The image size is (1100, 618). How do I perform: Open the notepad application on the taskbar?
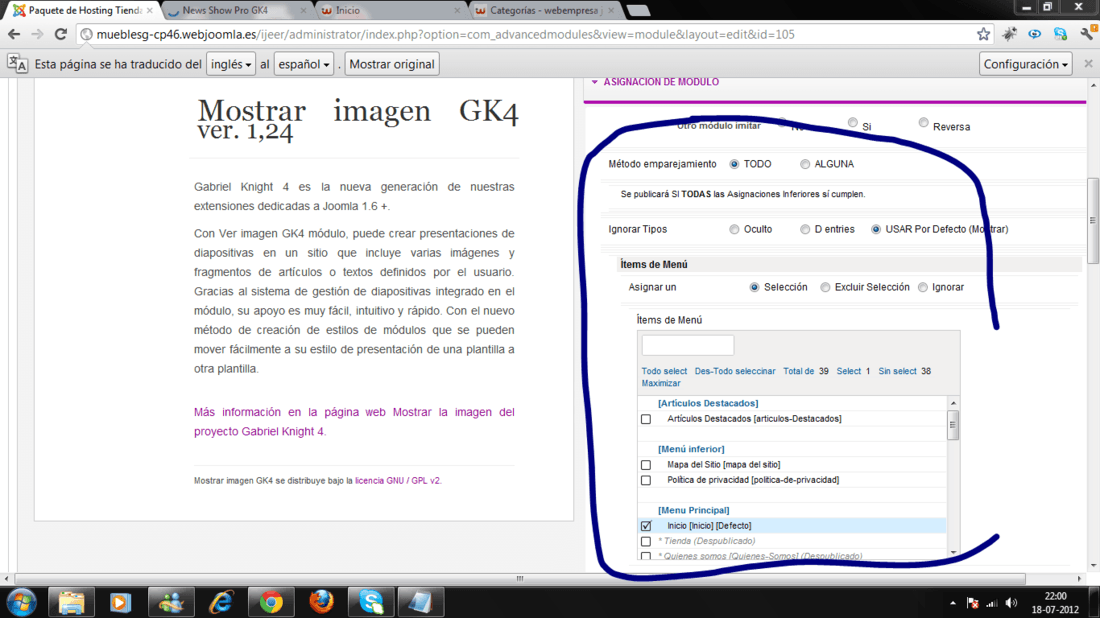click(420, 603)
